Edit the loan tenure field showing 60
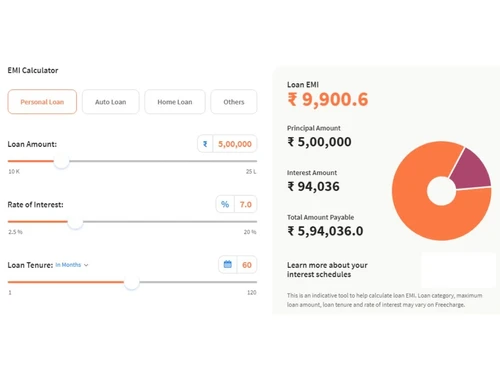Viewport: 500px width, 375px height. pos(247,265)
